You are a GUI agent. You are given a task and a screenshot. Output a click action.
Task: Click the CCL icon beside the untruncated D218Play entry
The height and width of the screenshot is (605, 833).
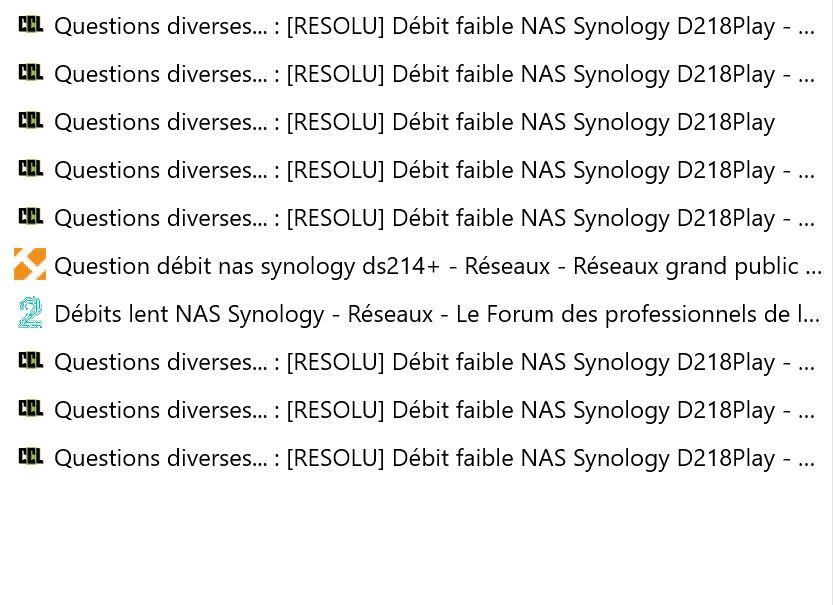pyautogui.click(x=30, y=120)
